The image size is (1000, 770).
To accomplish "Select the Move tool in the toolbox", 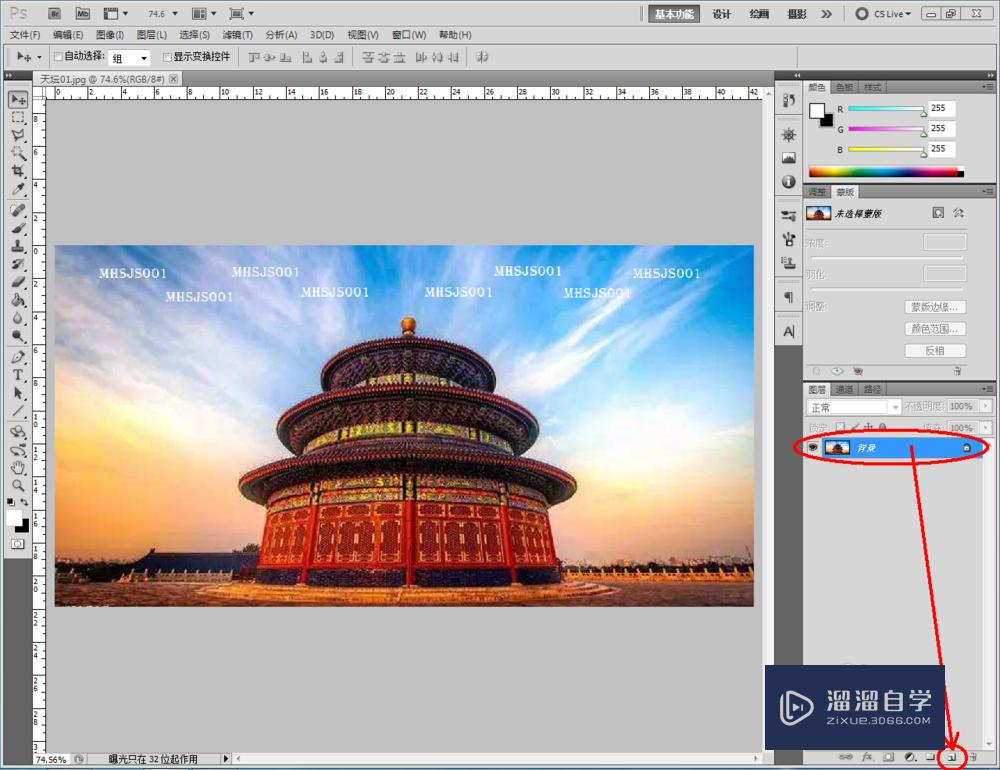I will tap(18, 99).
